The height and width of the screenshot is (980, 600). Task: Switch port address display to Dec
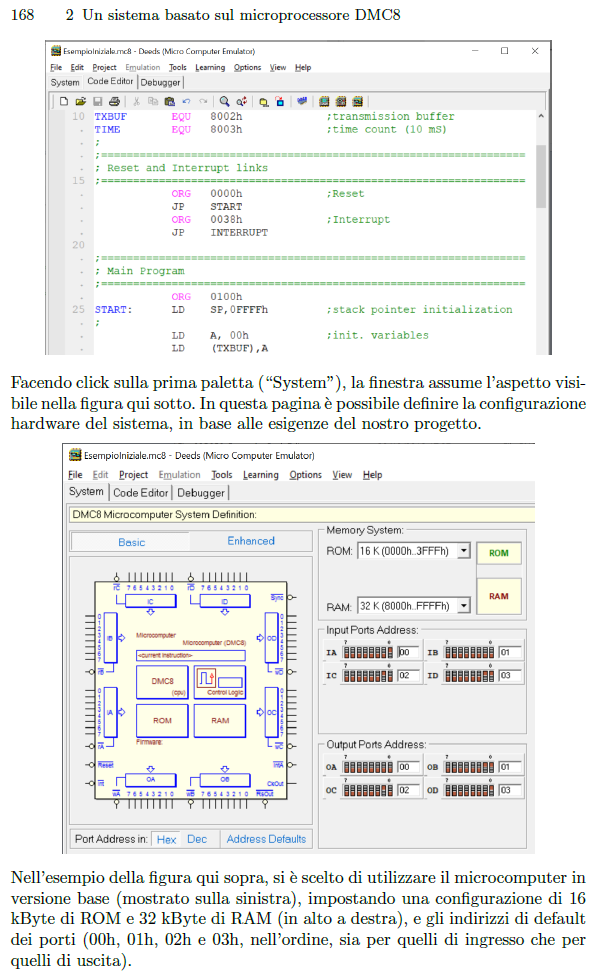click(x=197, y=839)
